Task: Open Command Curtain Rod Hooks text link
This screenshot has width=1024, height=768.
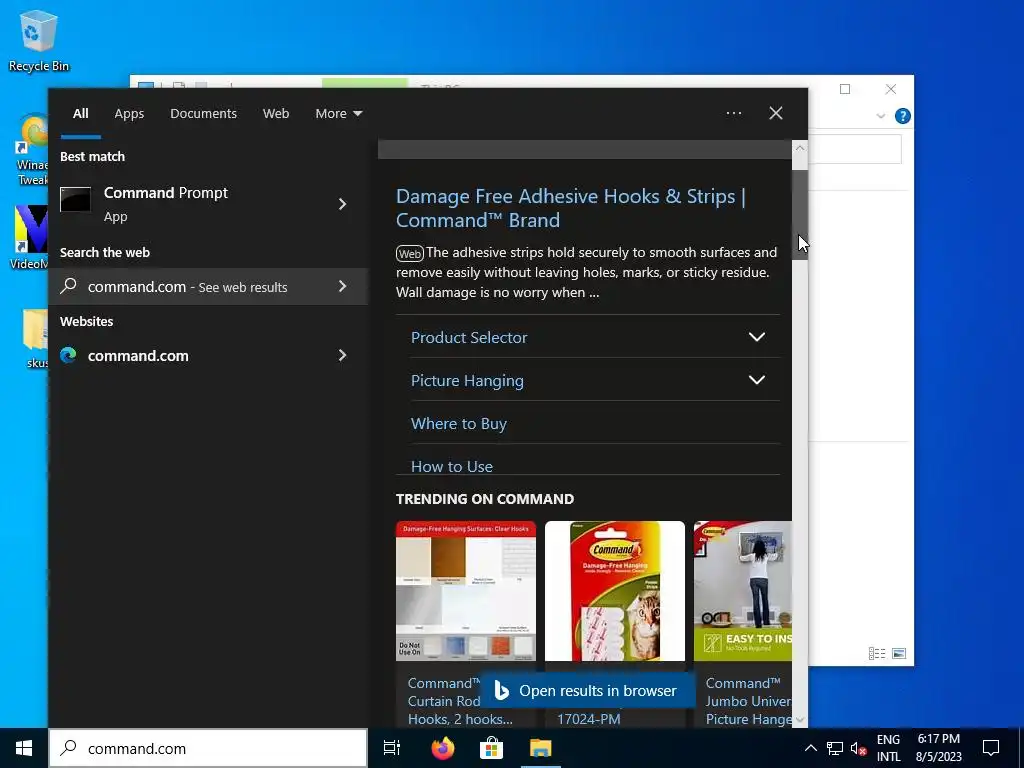Action: pyautogui.click(x=444, y=701)
